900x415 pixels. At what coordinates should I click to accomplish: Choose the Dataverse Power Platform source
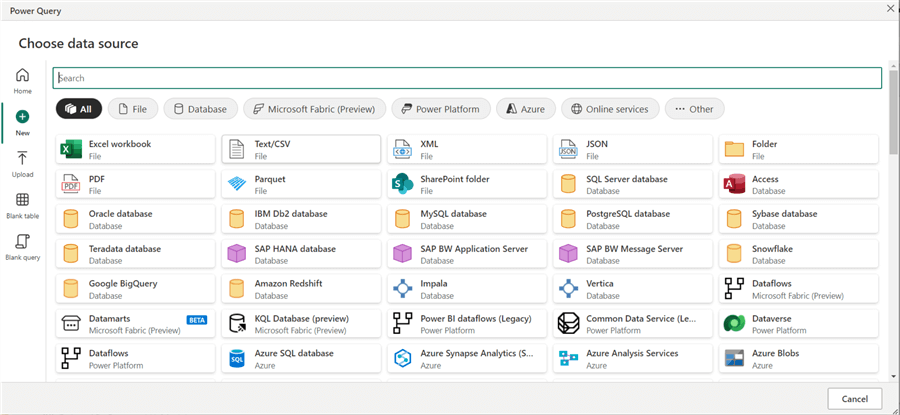point(798,323)
